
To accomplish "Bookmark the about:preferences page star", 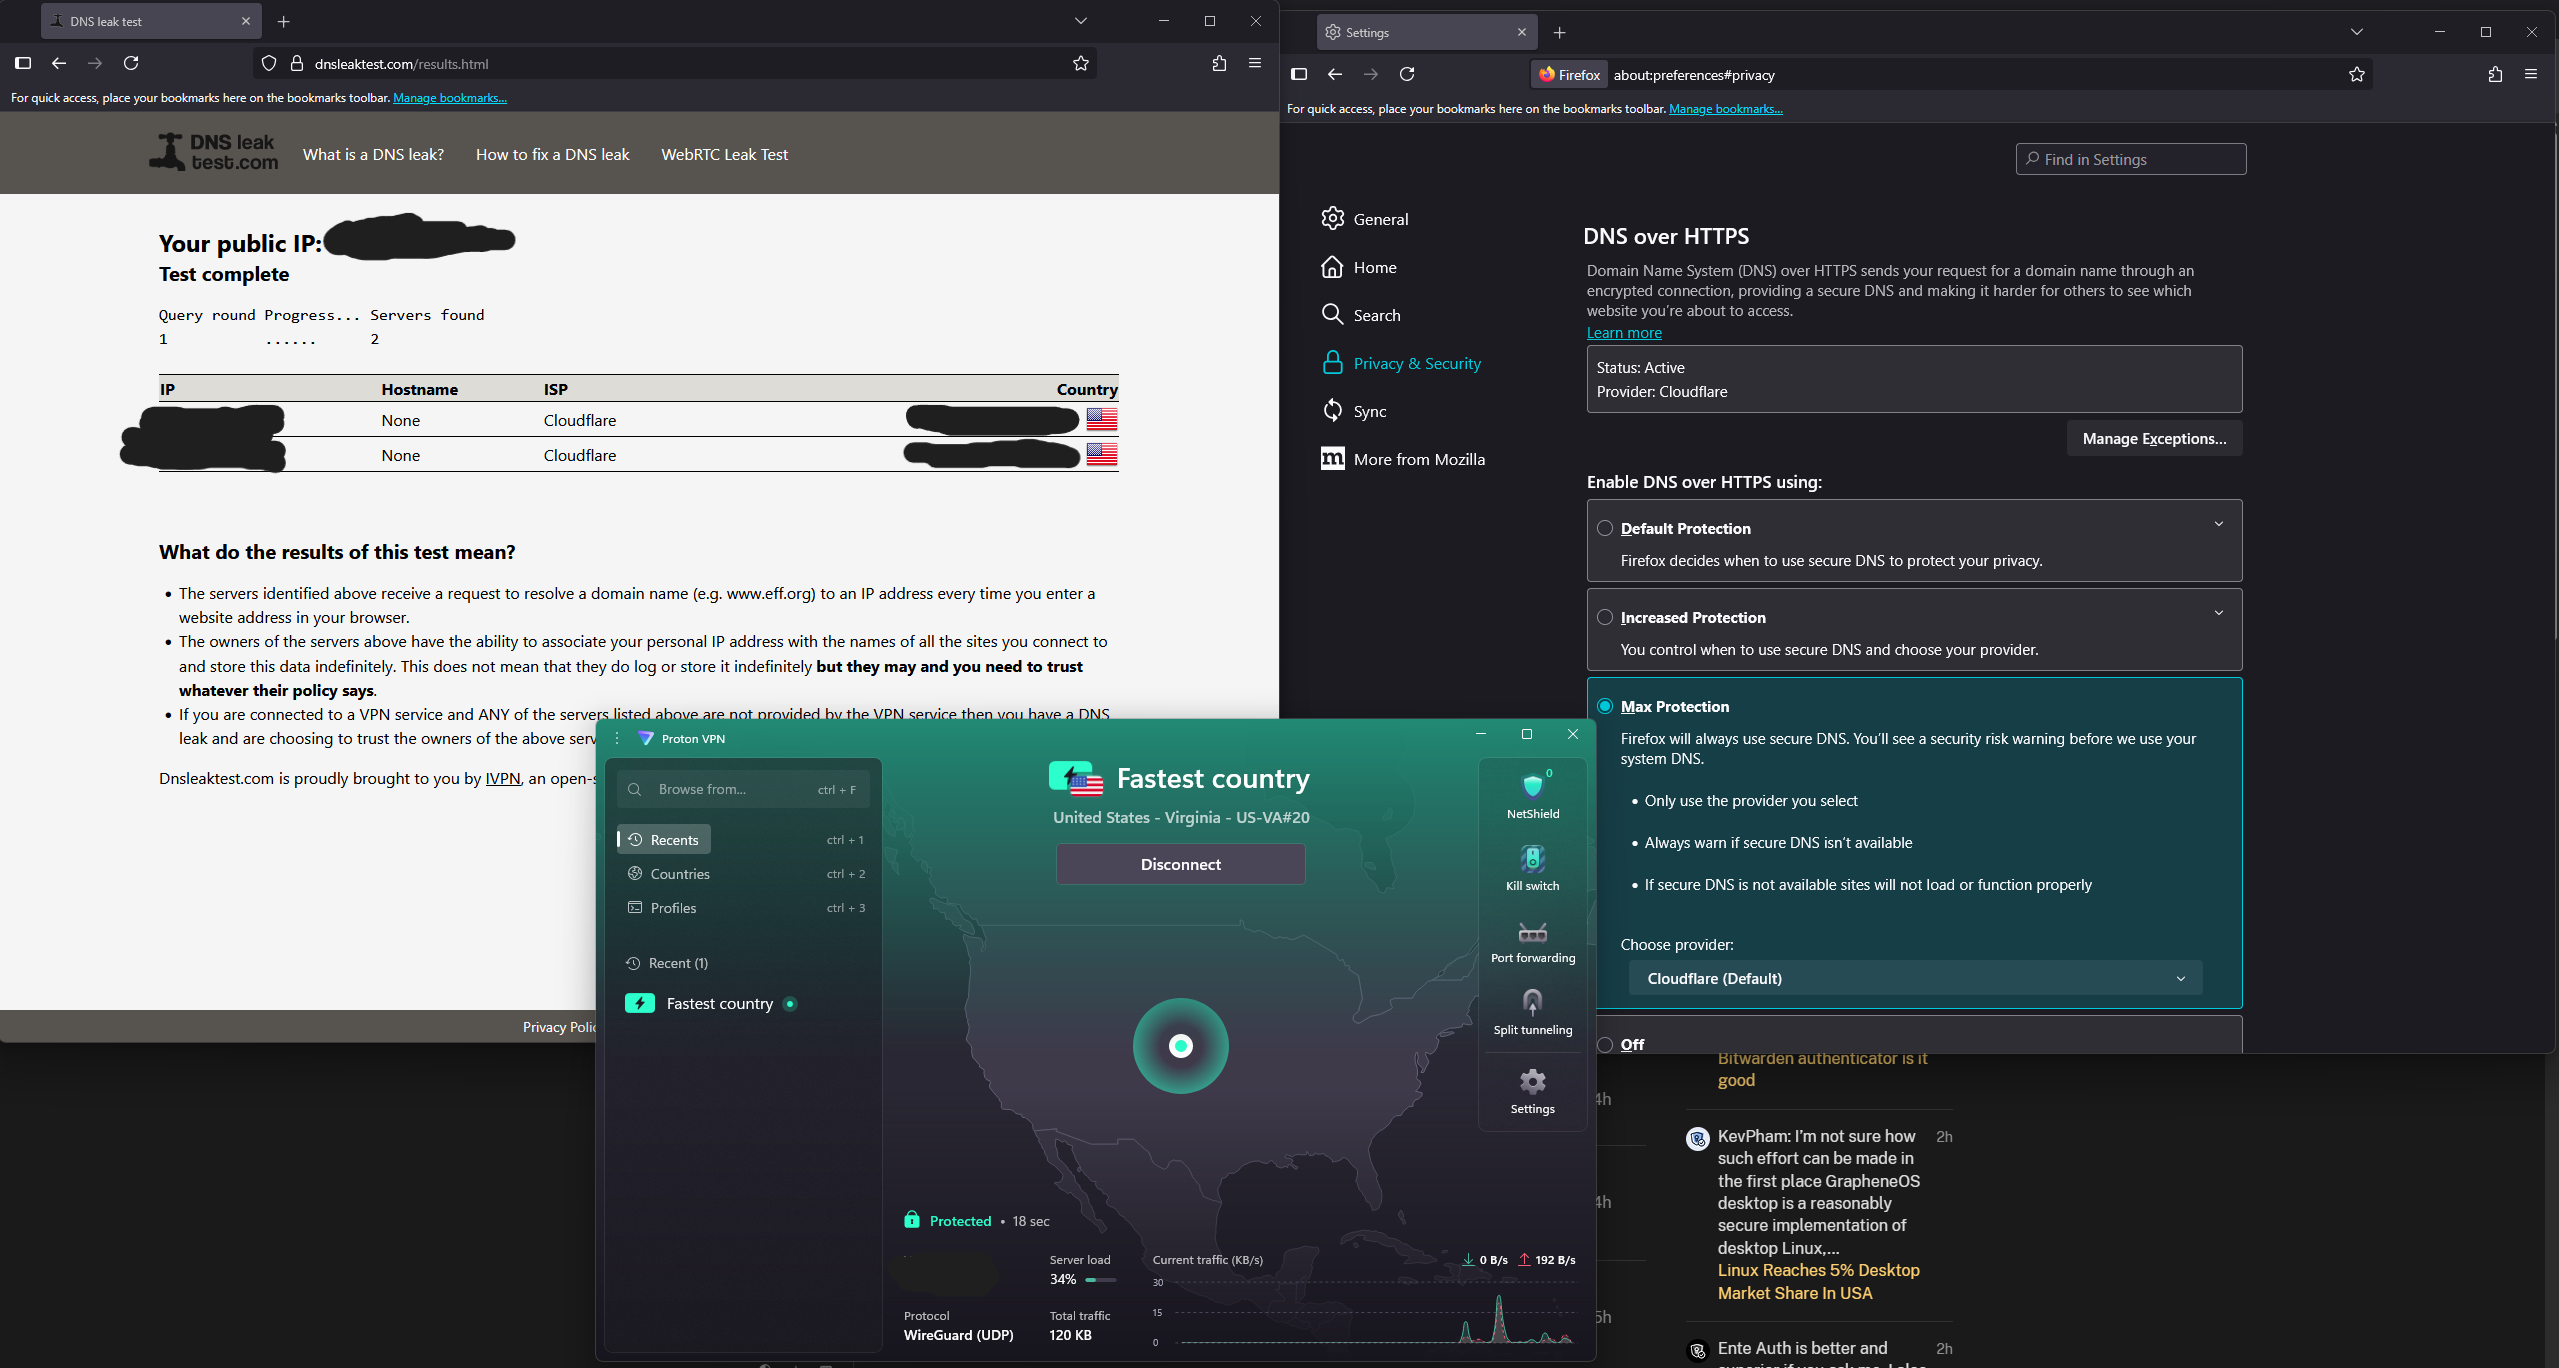I will (x=2357, y=74).
